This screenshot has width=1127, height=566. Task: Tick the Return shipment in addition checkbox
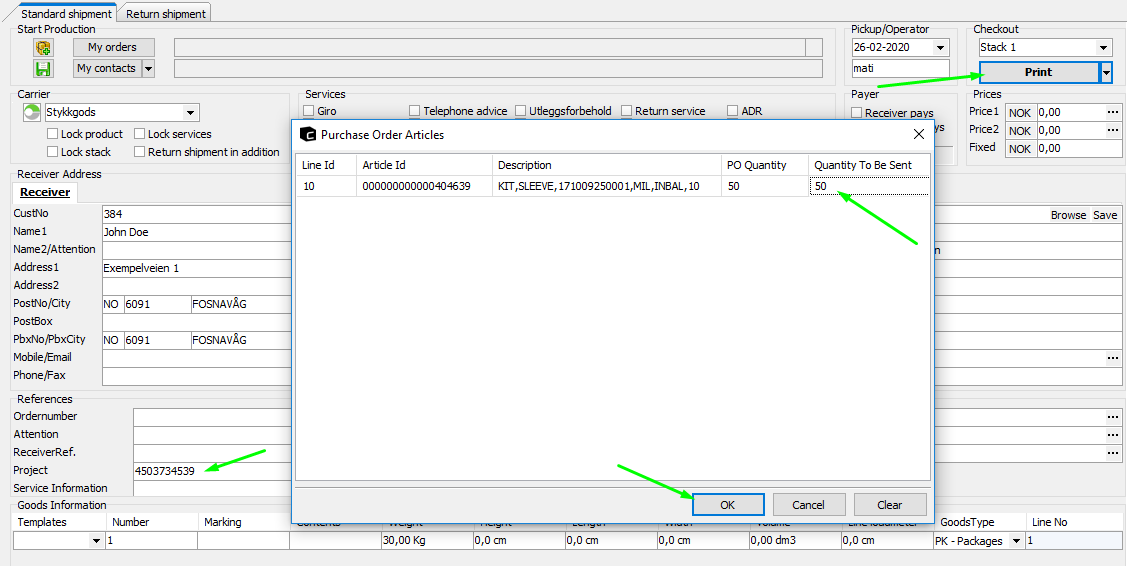pos(140,152)
